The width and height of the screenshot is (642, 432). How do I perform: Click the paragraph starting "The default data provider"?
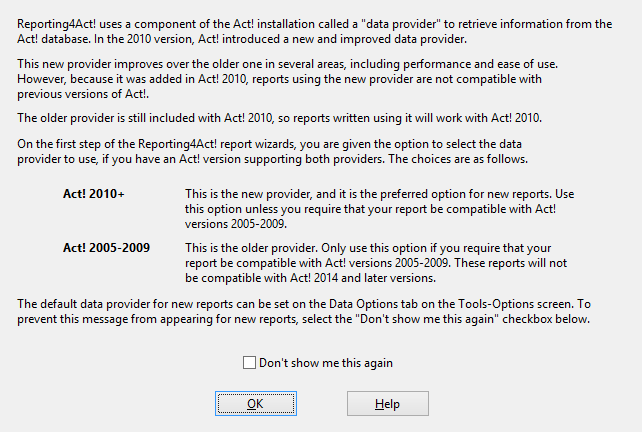(x=304, y=311)
